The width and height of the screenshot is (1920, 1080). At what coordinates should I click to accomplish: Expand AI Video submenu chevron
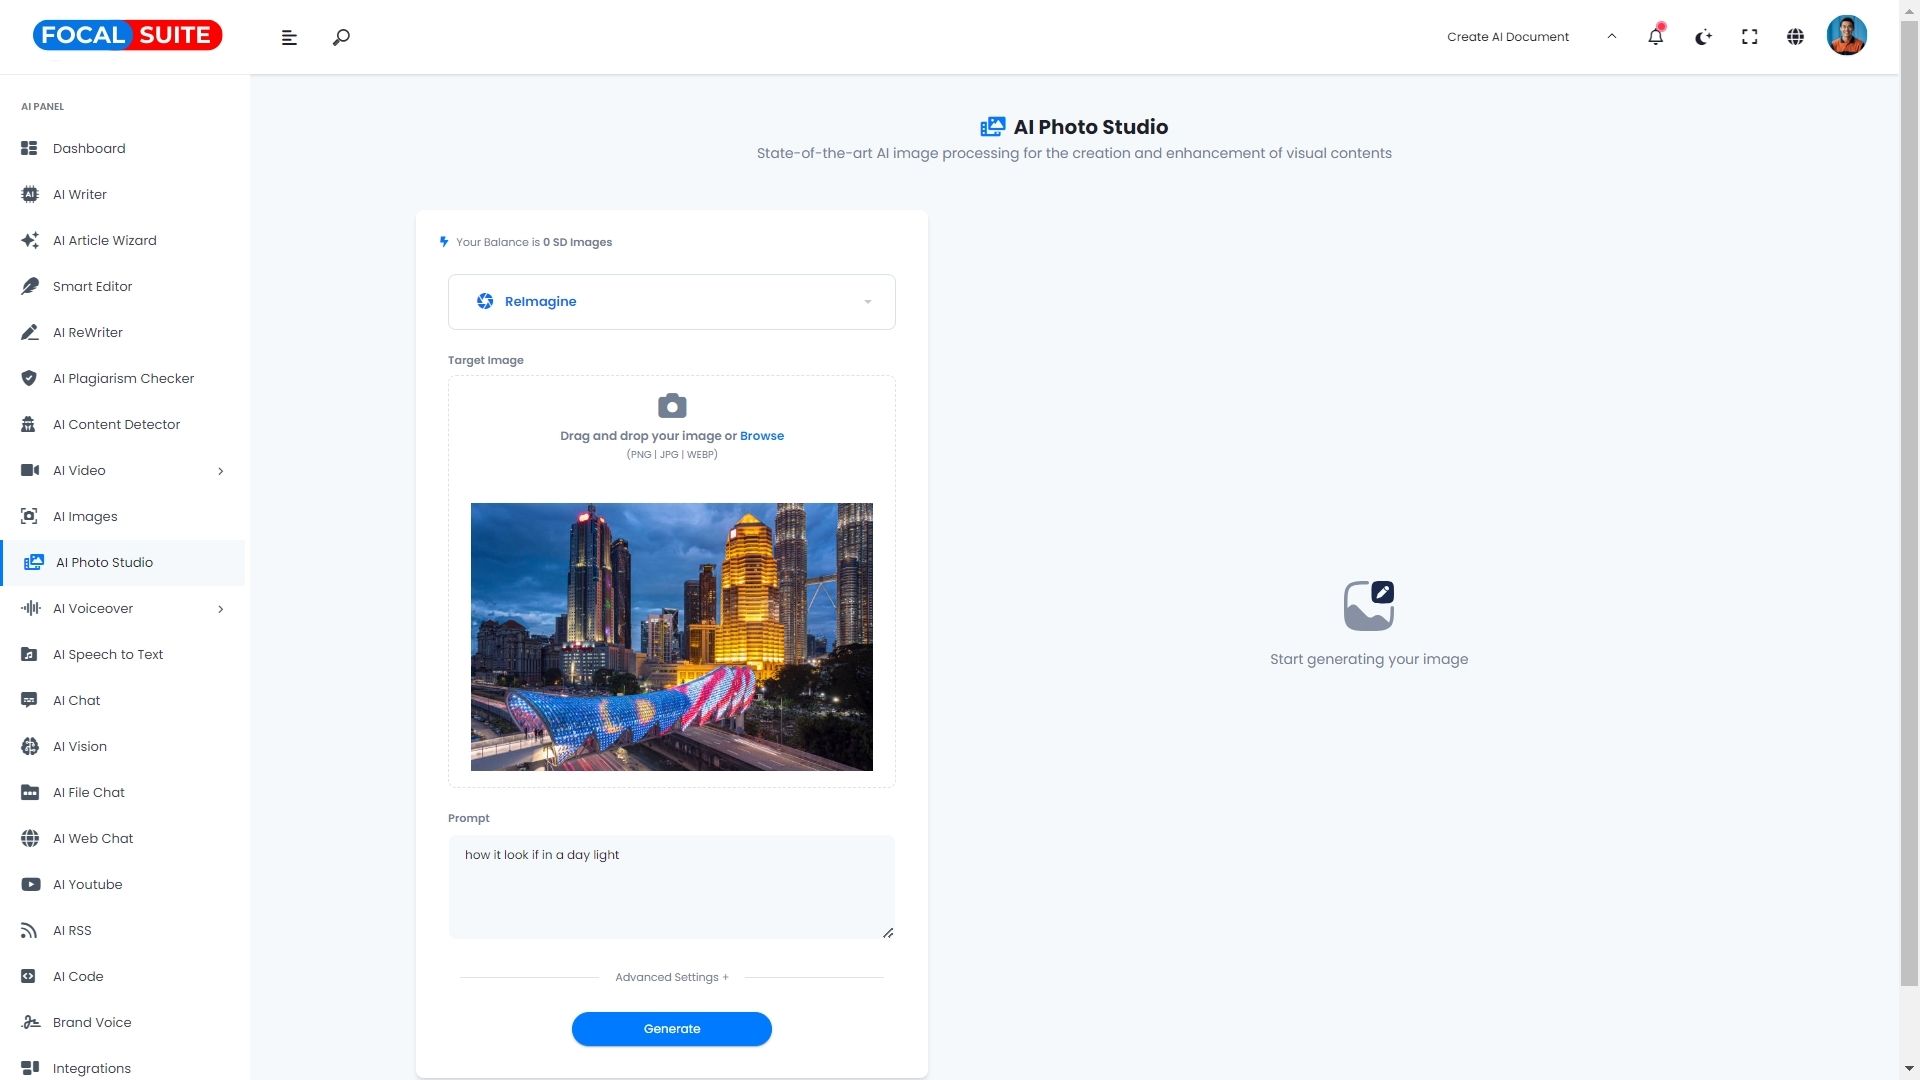pos(221,471)
